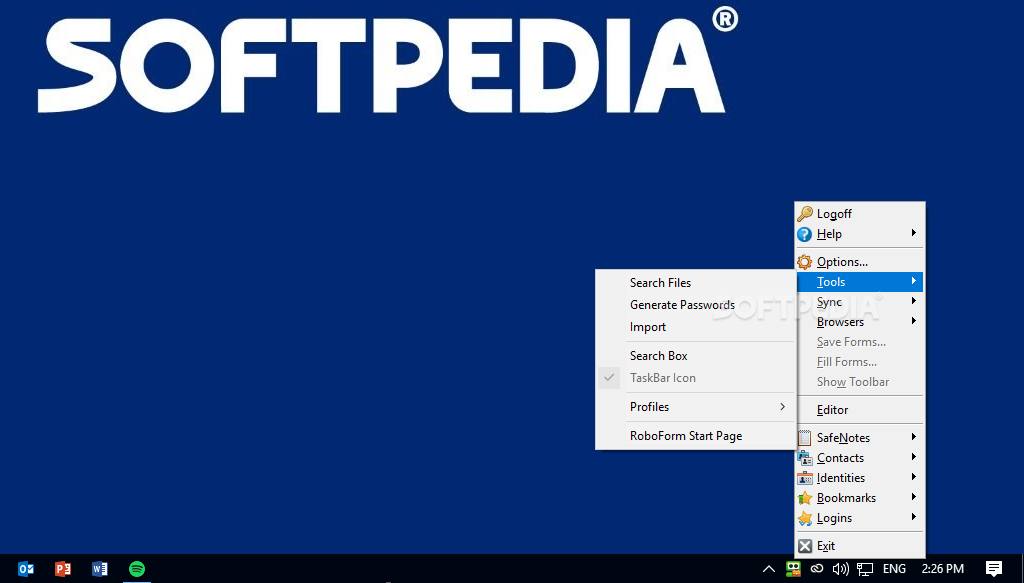Click the Logoff key icon
The width and height of the screenshot is (1024, 583).
pos(805,213)
